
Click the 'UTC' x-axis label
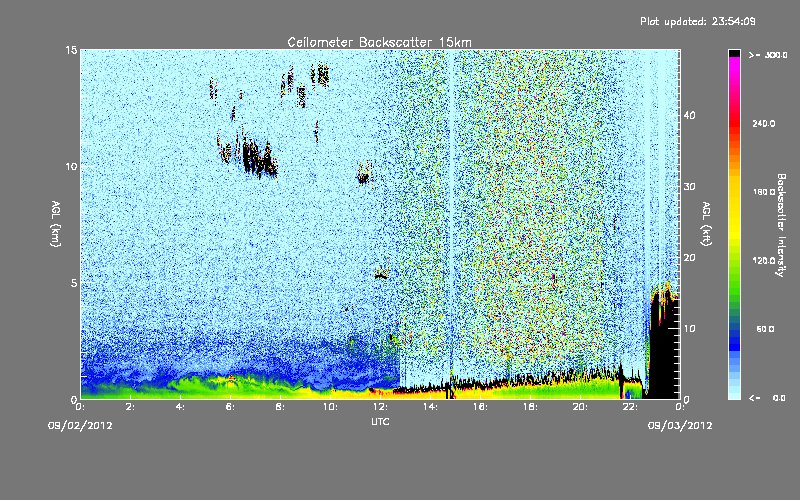click(x=380, y=421)
